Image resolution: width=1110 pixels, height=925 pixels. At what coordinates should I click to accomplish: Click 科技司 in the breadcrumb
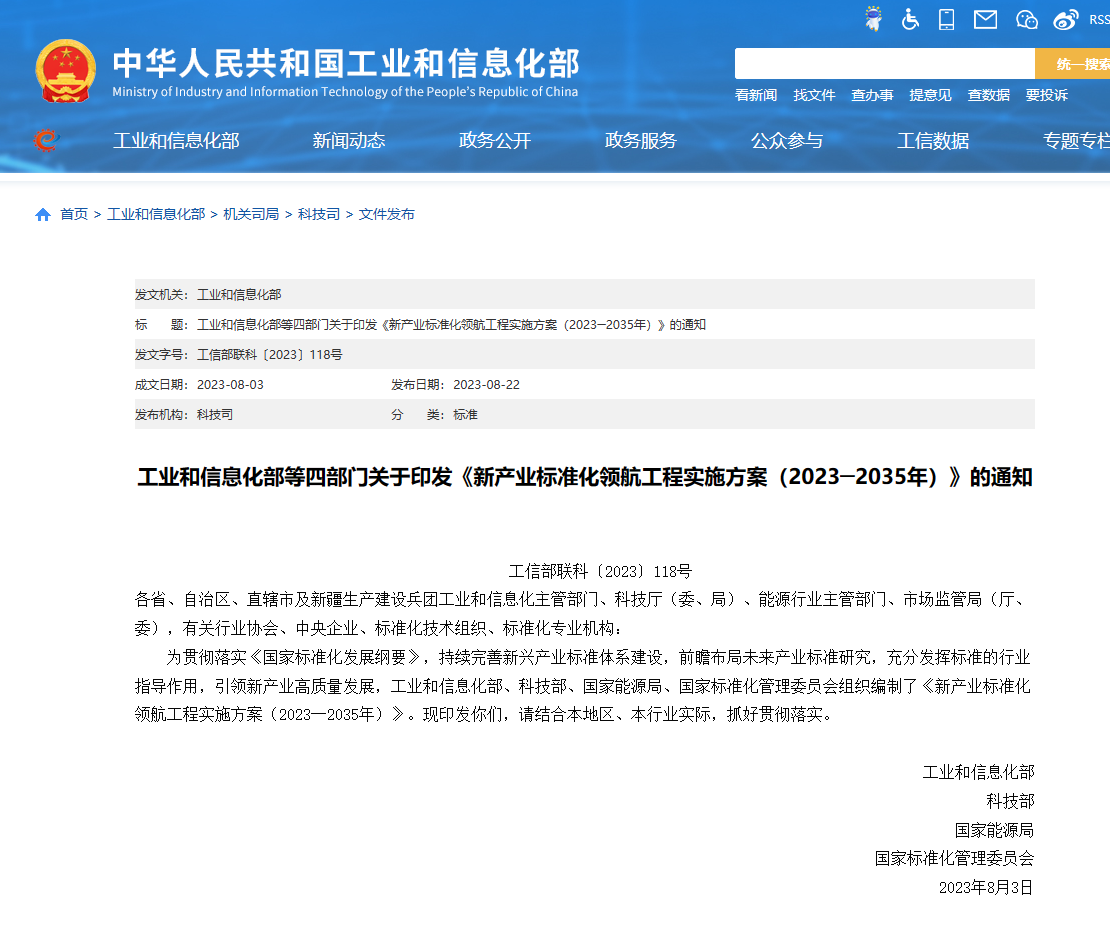[319, 214]
